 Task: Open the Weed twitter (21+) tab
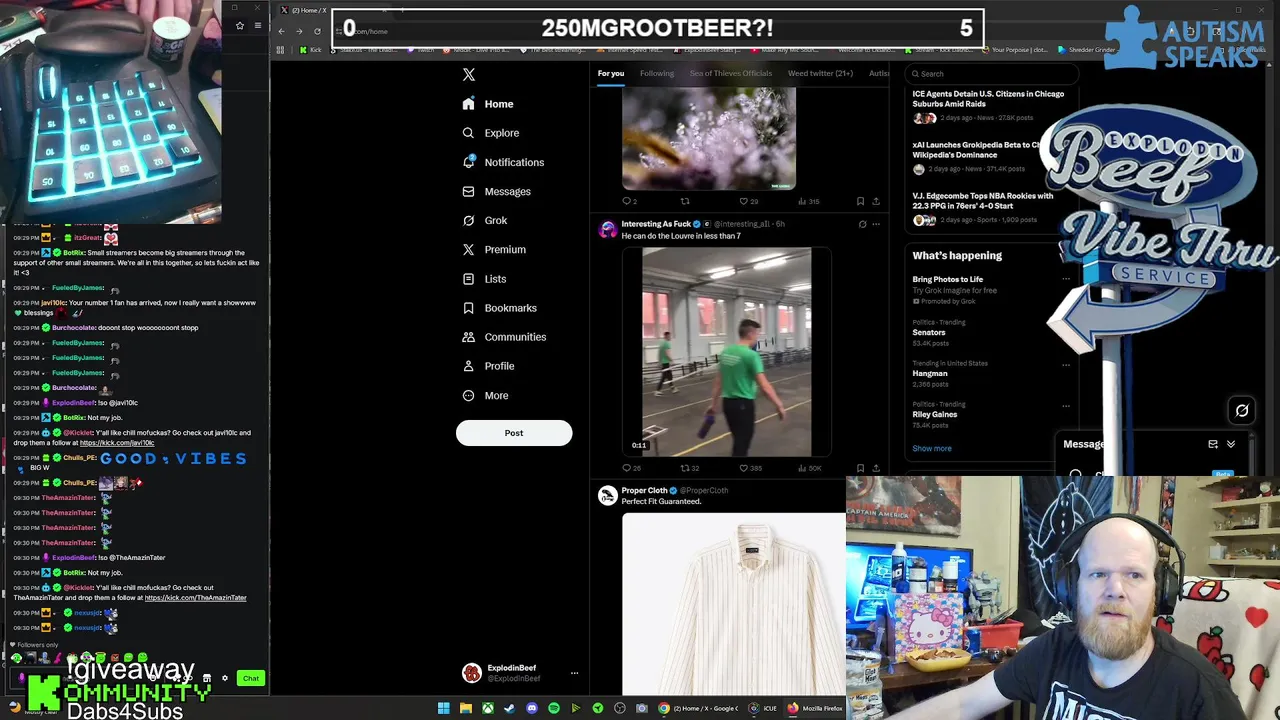pos(820,73)
